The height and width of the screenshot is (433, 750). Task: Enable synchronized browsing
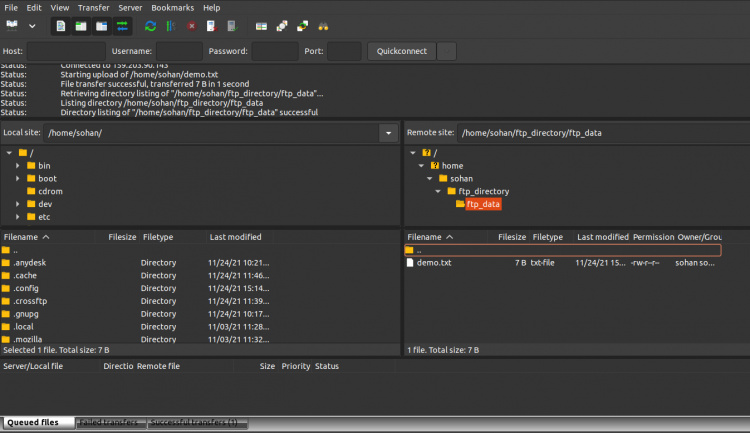tap(302, 26)
